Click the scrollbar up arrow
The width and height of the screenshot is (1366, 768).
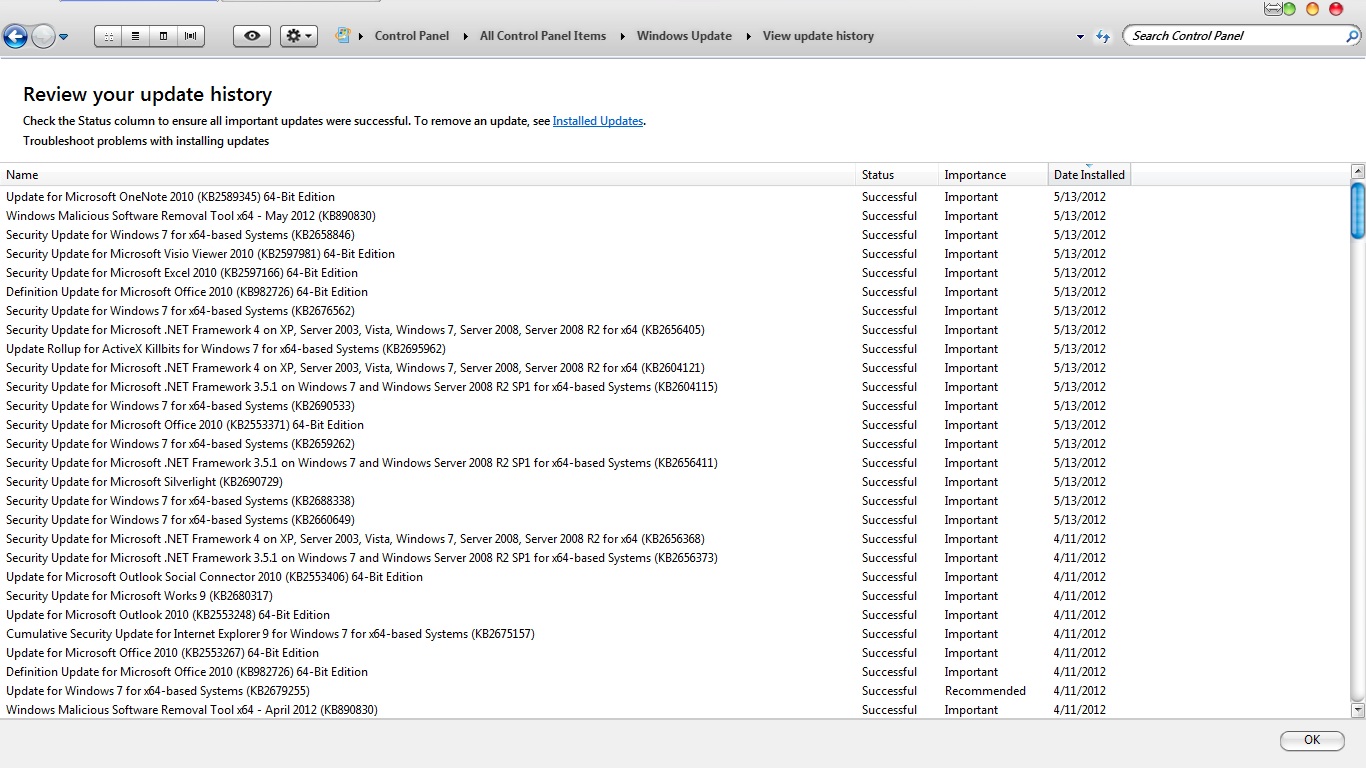pos(1358,172)
